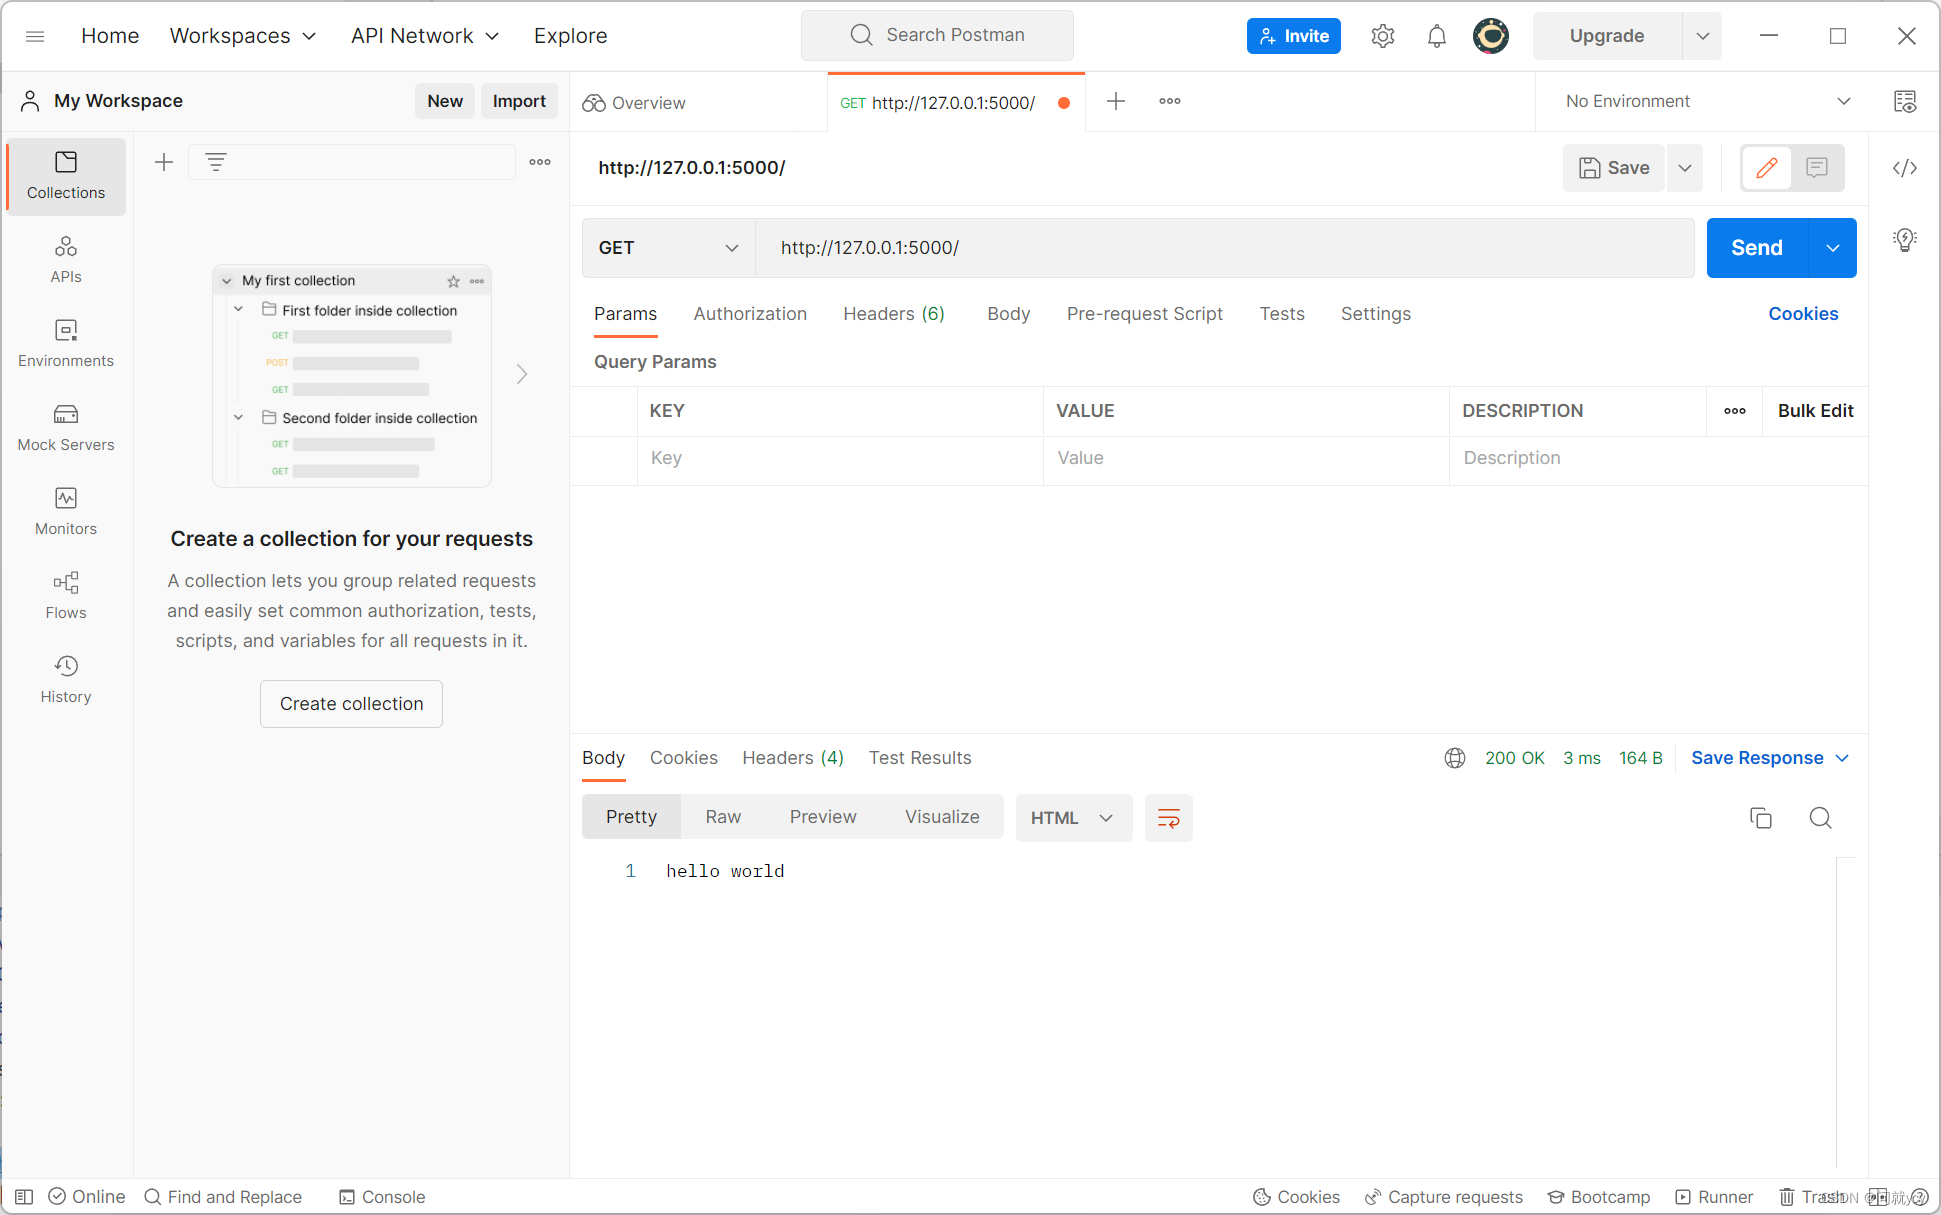The height and width of the screenshot is (1215, 1941).
Task: Select the Raw response view tab
Action: (x=722, y=817)
